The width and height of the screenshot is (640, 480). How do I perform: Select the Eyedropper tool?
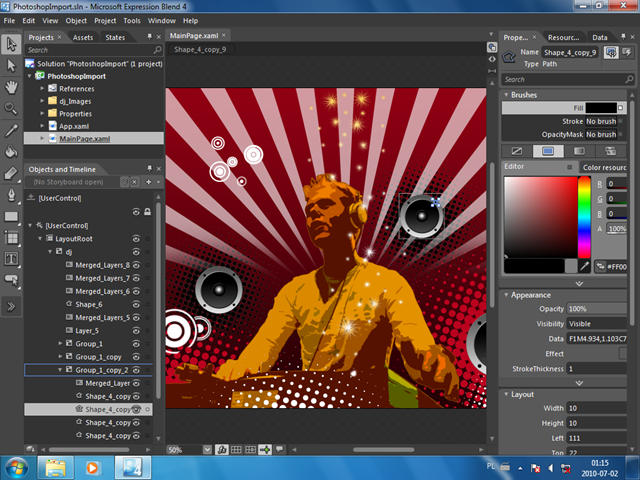(11, 131)
